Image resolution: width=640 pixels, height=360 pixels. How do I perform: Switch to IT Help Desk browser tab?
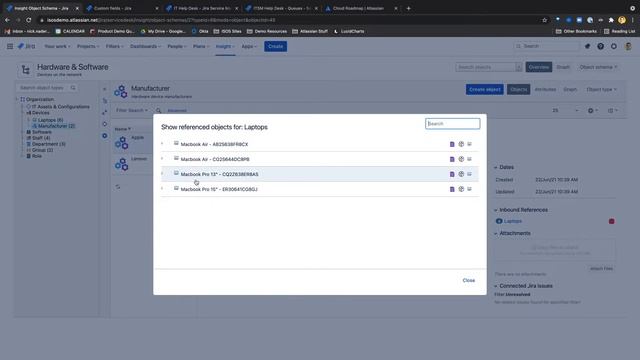(202, 8)
